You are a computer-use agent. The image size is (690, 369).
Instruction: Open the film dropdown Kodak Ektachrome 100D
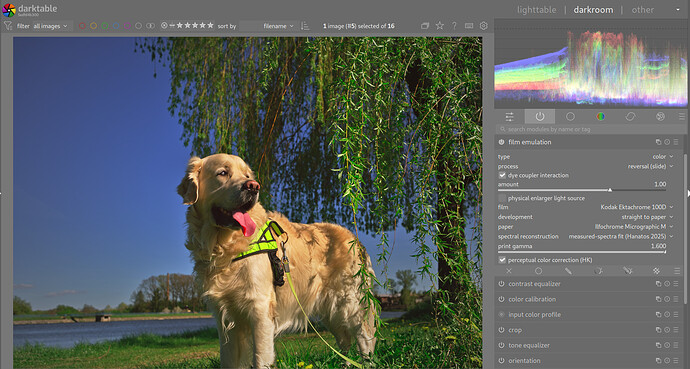click(x=637, y=207)
